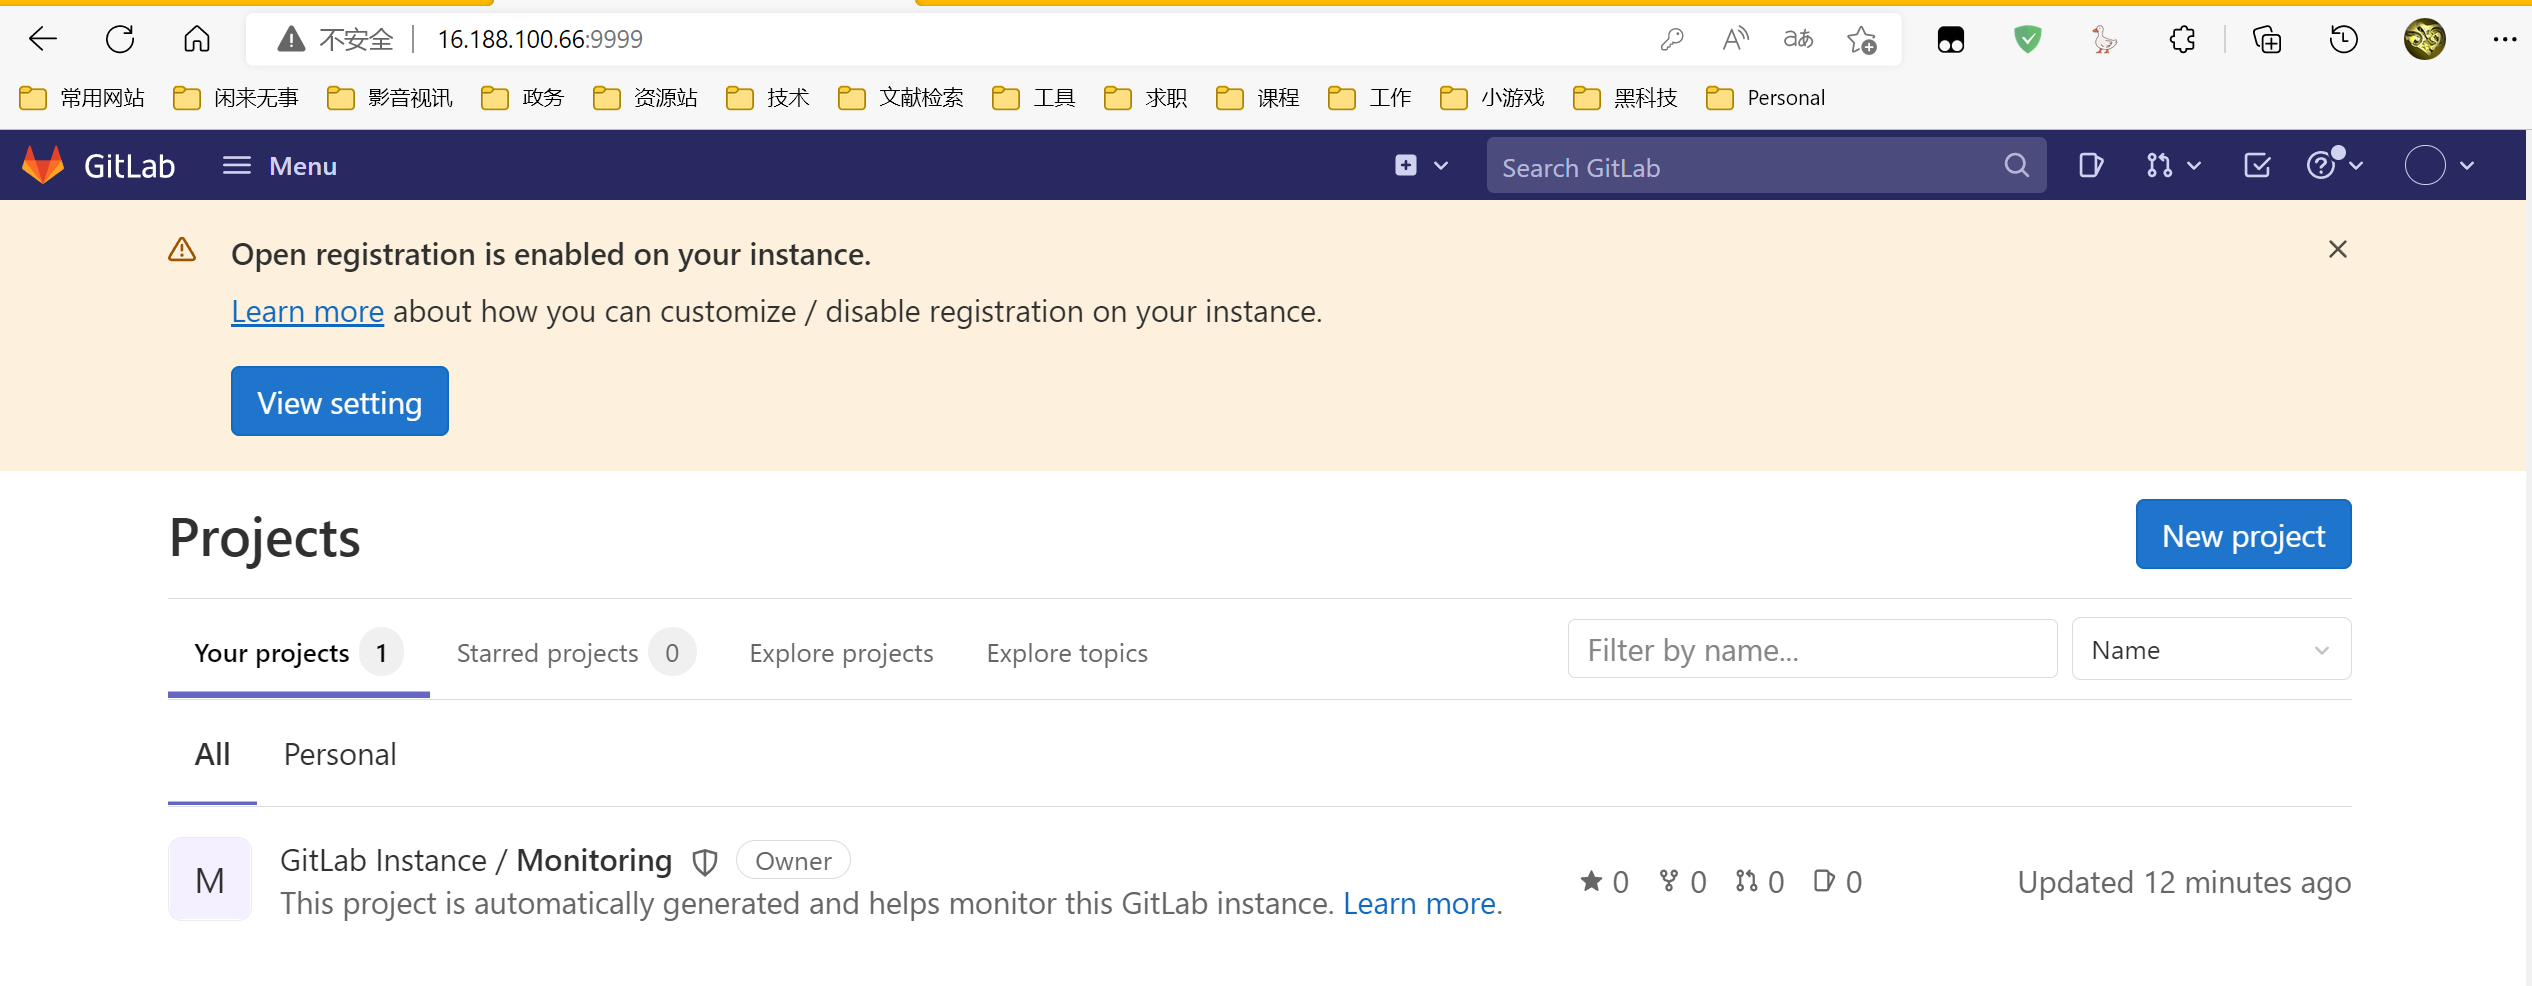Open the GitLab Menu hamburger
Screen dimensions: 2532x986
click(x=279, y=166)
